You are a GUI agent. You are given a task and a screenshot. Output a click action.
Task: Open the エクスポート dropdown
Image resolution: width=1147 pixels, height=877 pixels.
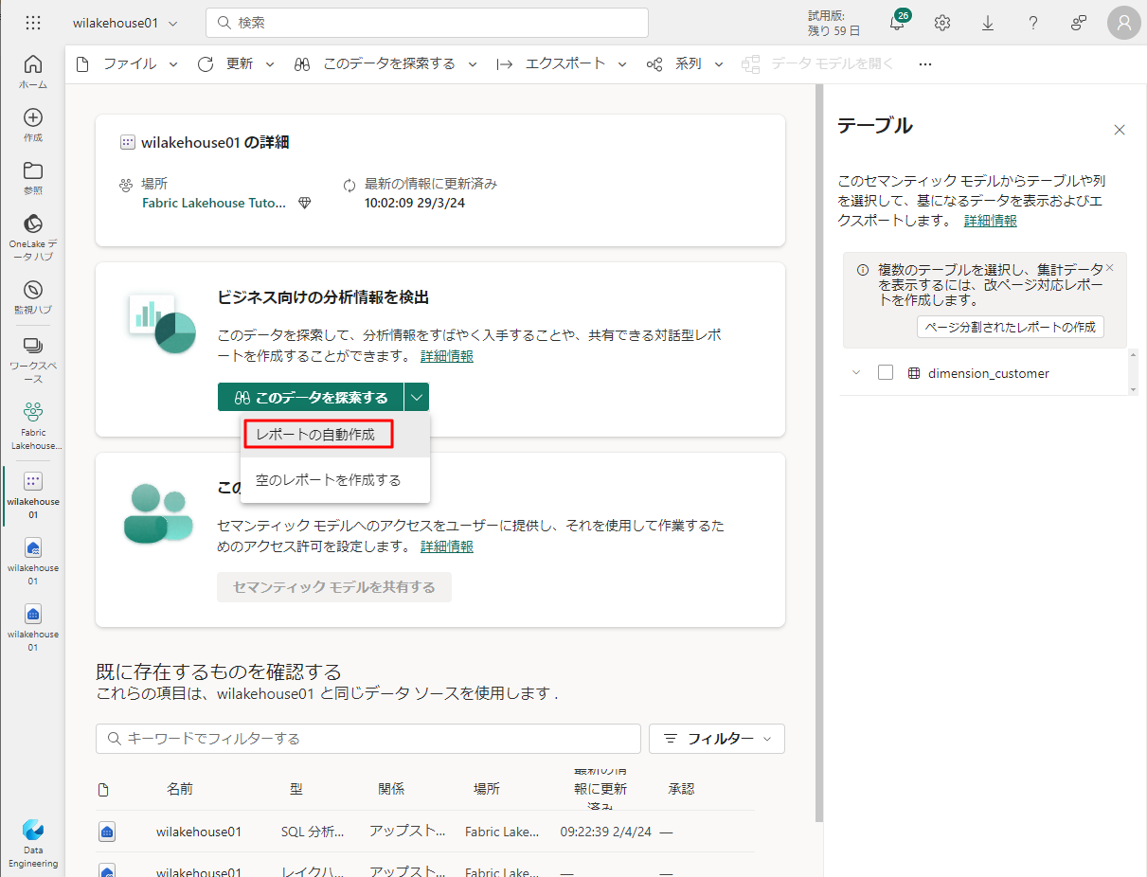(562, 64)
